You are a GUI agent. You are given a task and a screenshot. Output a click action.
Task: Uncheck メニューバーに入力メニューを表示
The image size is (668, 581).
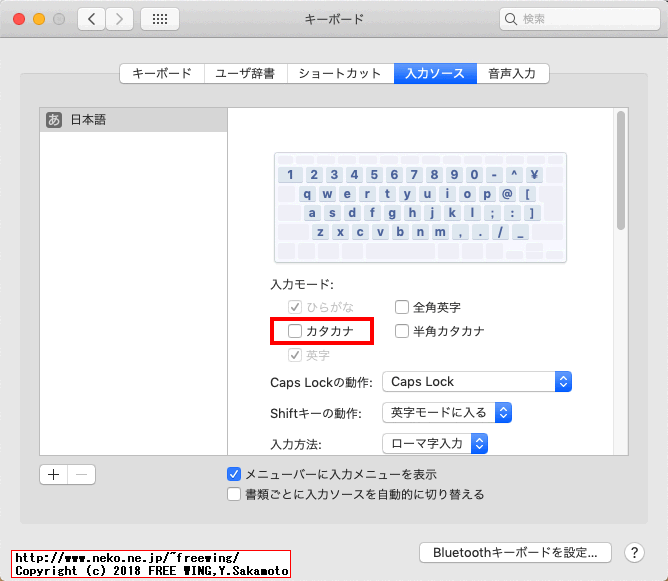click(234, 474)
